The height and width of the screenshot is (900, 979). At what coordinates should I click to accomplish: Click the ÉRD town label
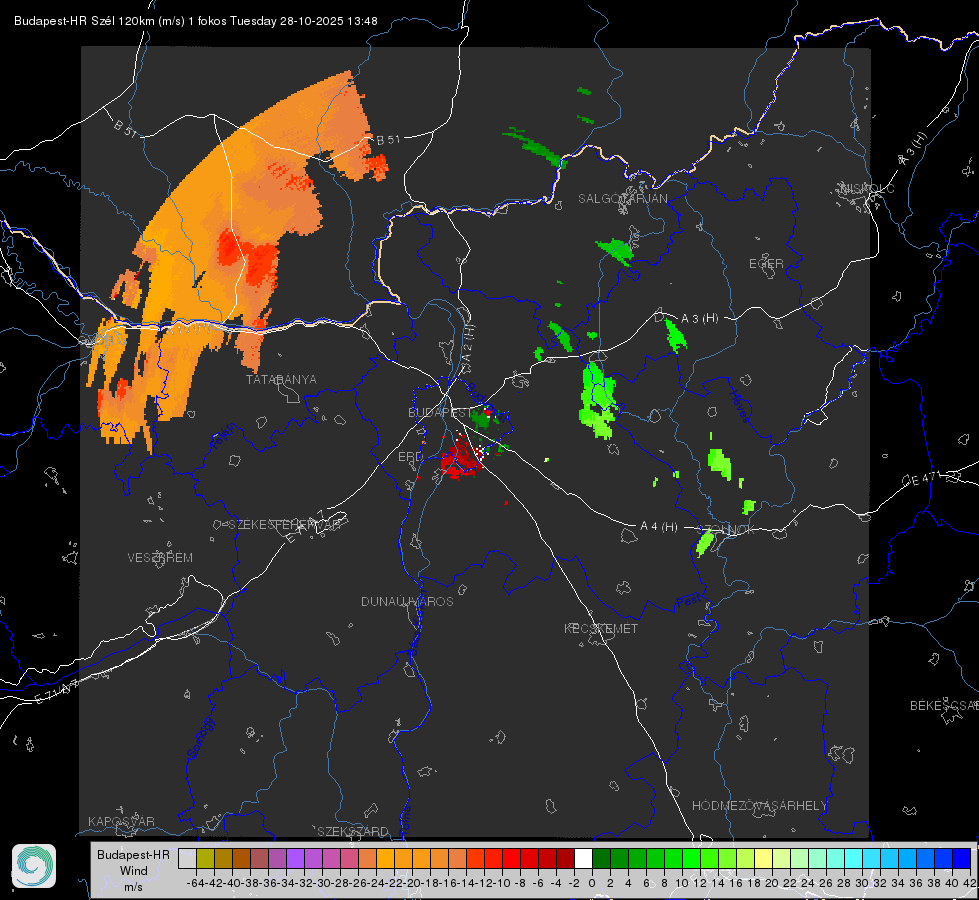click(x=410, y=457)
